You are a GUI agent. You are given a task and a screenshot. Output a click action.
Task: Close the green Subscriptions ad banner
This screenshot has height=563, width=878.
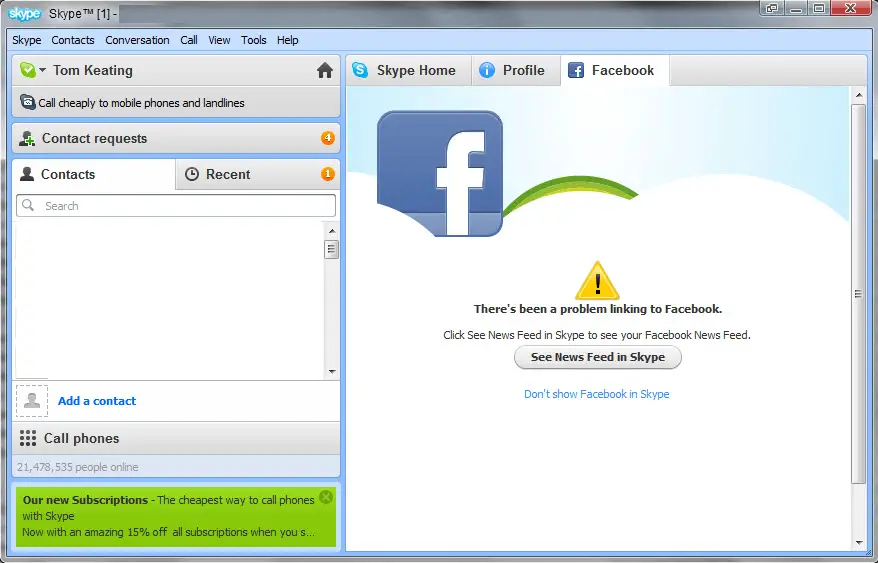[325, 498]
